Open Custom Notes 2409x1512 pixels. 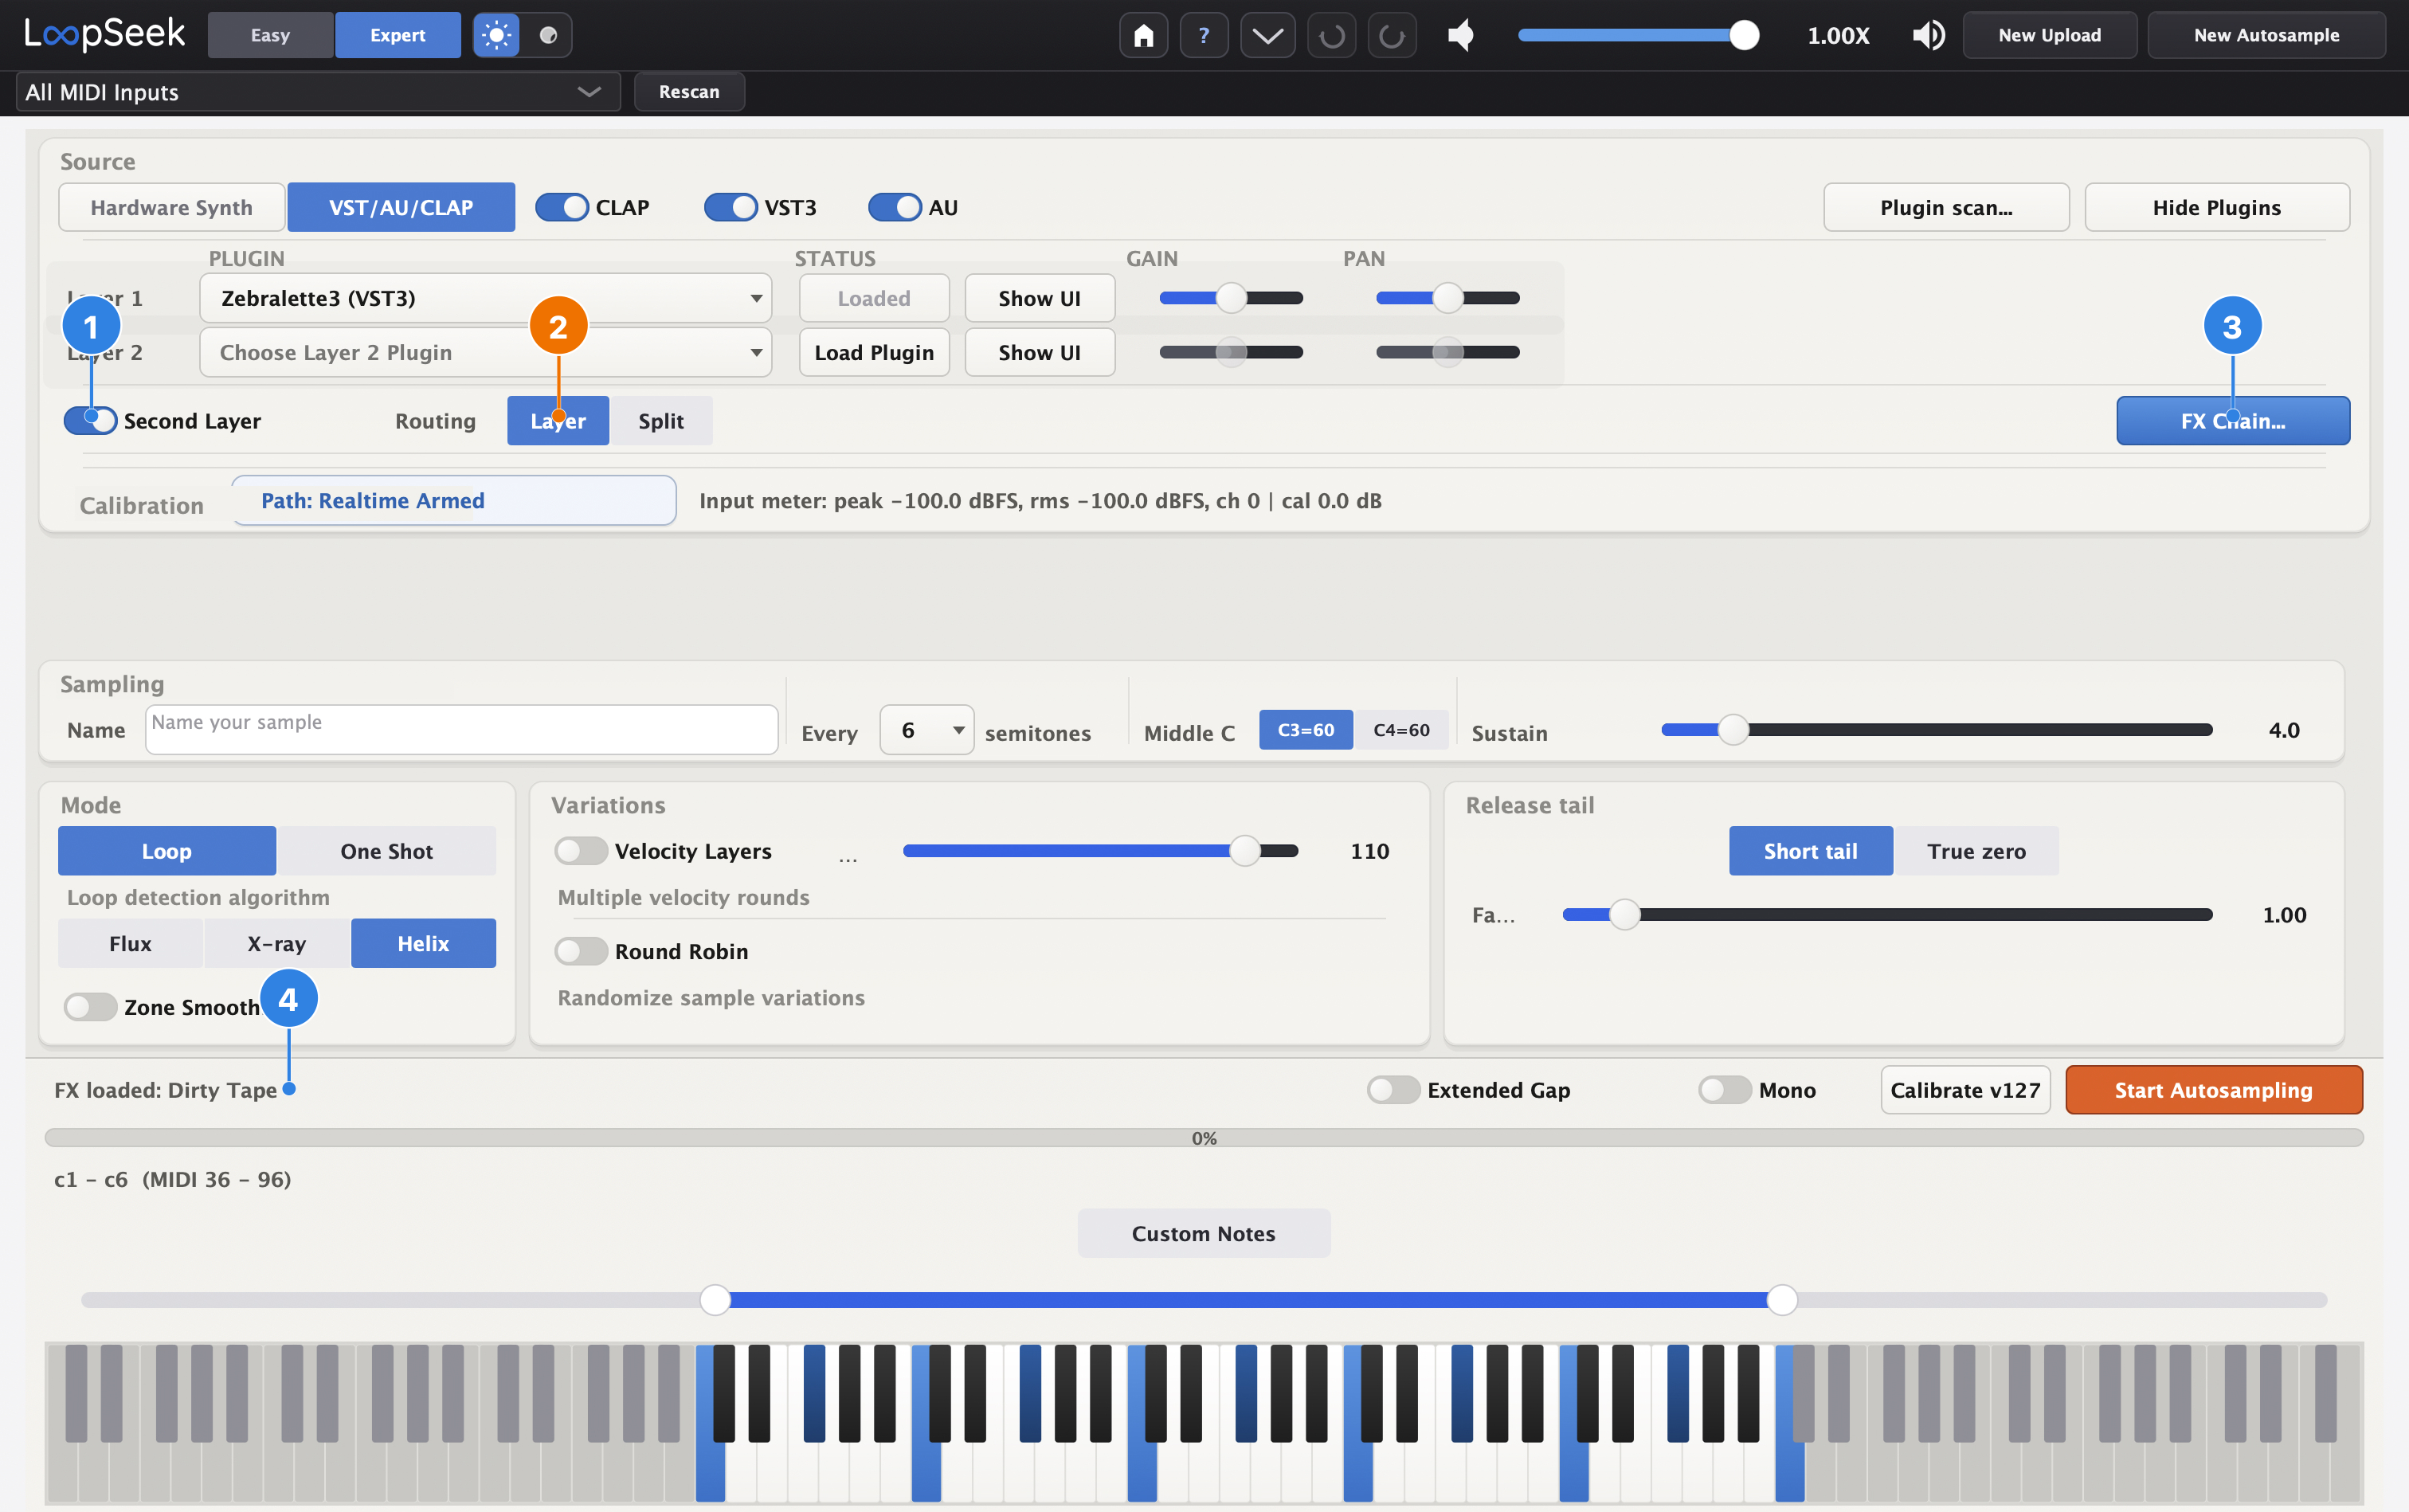coord(1203,1233)
